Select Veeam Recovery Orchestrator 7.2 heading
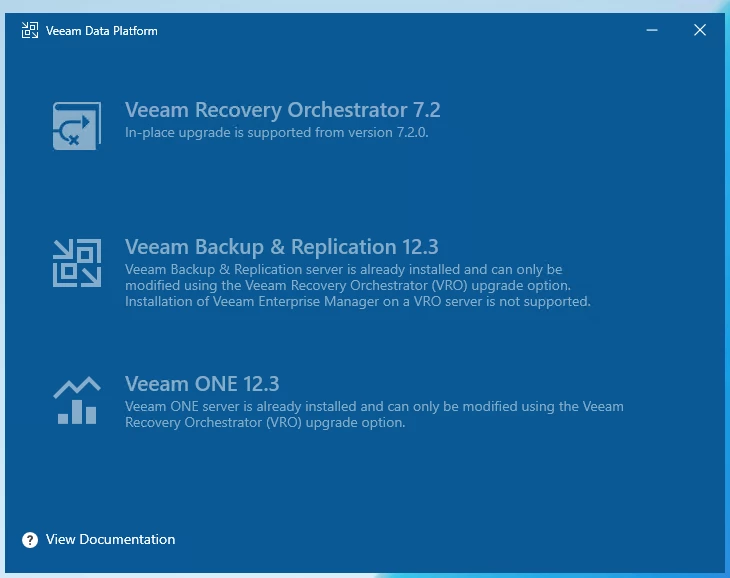This screenshot has width=730, height=578. [283, 110]
